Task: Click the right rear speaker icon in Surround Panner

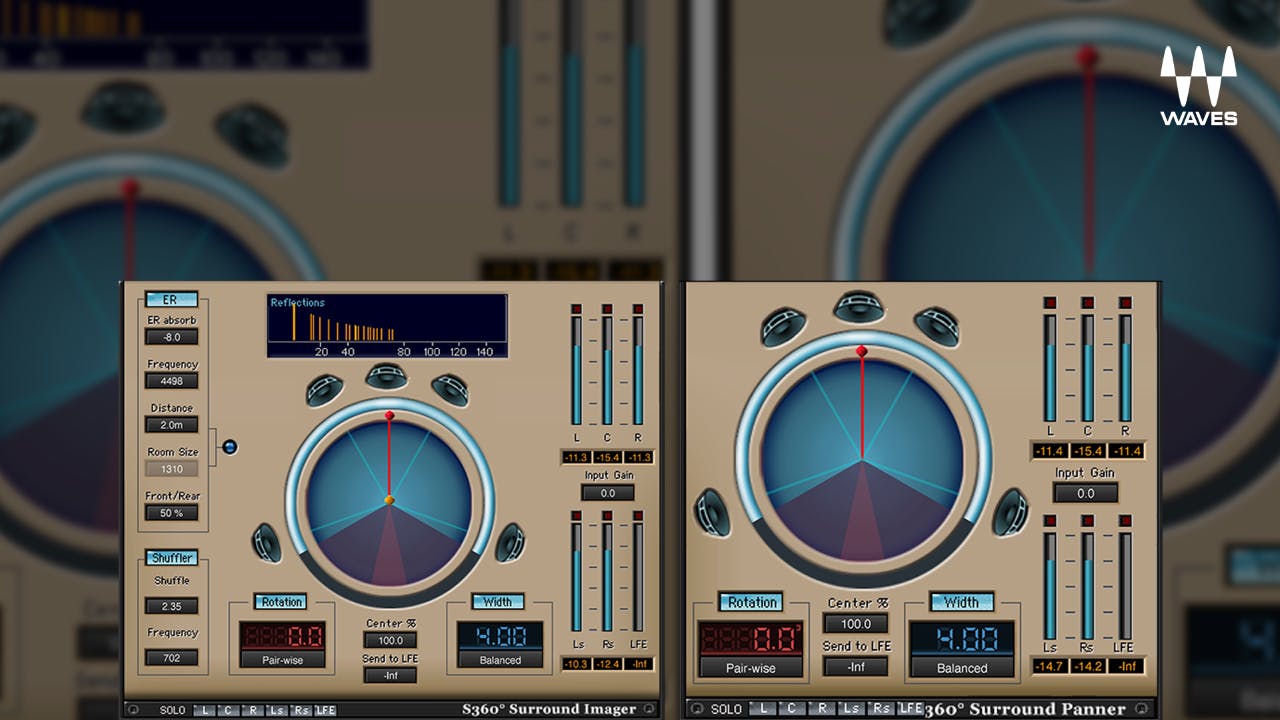Action: [x=1009, y=512]
